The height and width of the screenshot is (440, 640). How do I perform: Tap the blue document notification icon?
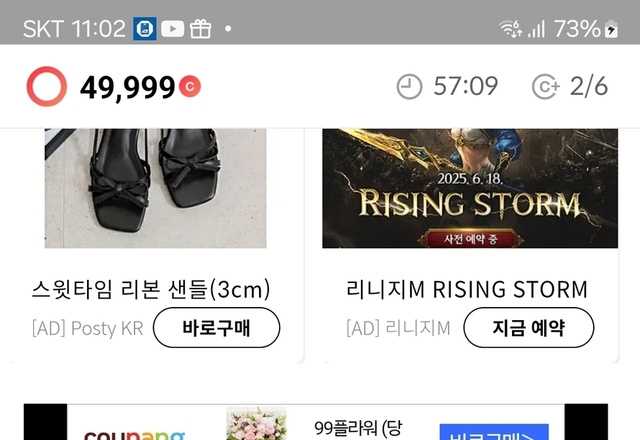(x=144, y=29)
